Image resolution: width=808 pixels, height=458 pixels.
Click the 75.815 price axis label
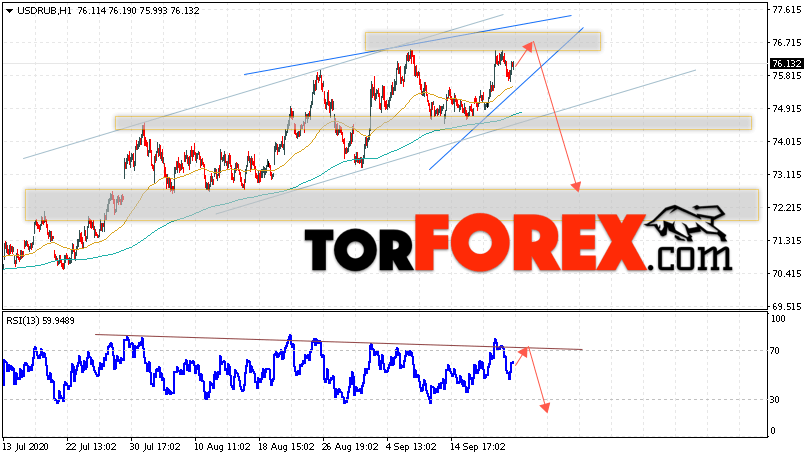[786, 76]
